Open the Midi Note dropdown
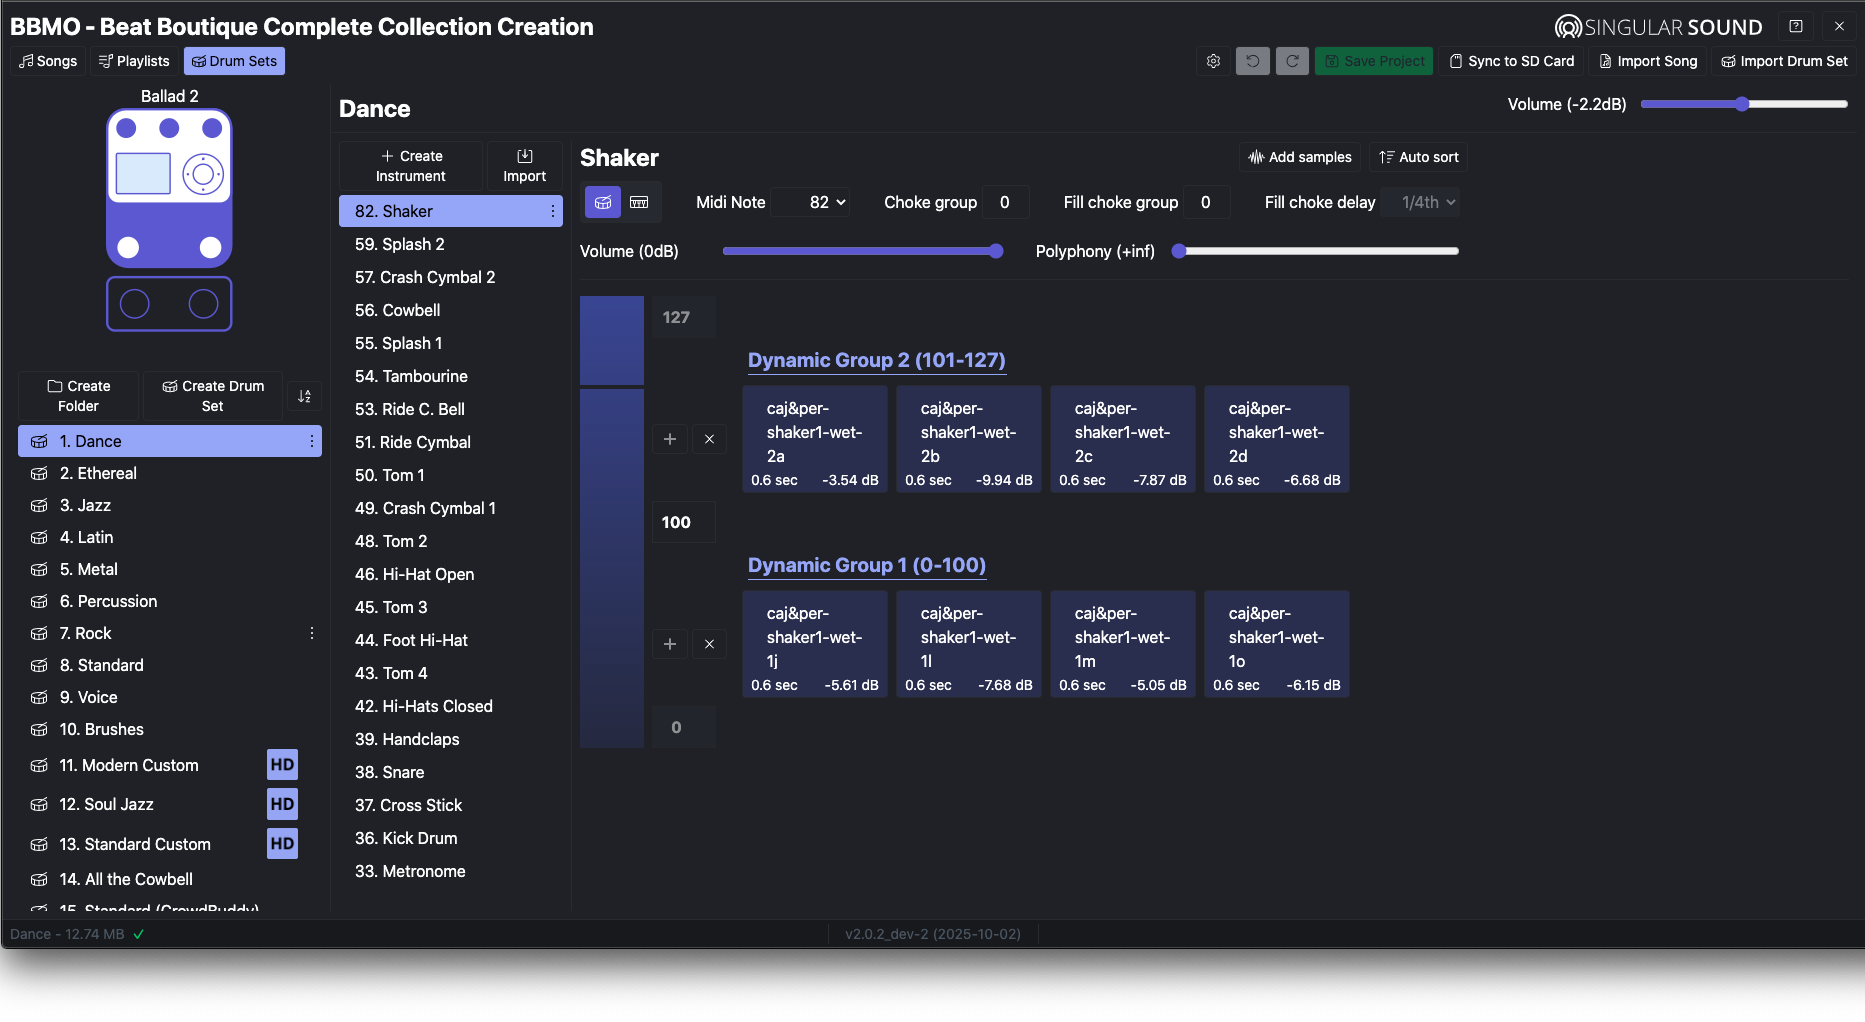1865x1022 pixels. (812, 201)
